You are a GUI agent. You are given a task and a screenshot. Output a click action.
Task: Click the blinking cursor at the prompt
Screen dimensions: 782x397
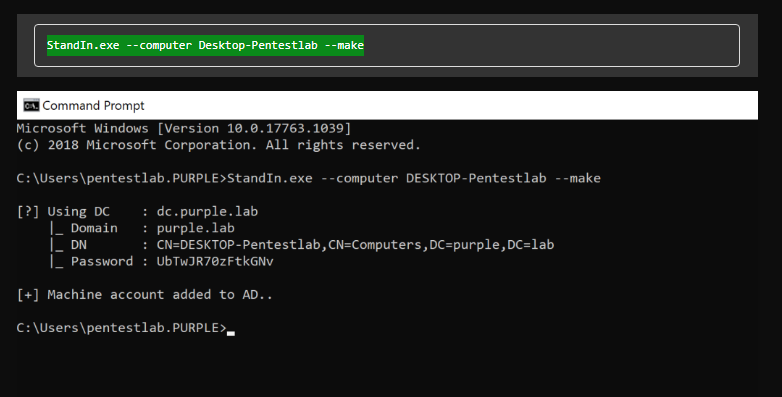click(231, 333)
